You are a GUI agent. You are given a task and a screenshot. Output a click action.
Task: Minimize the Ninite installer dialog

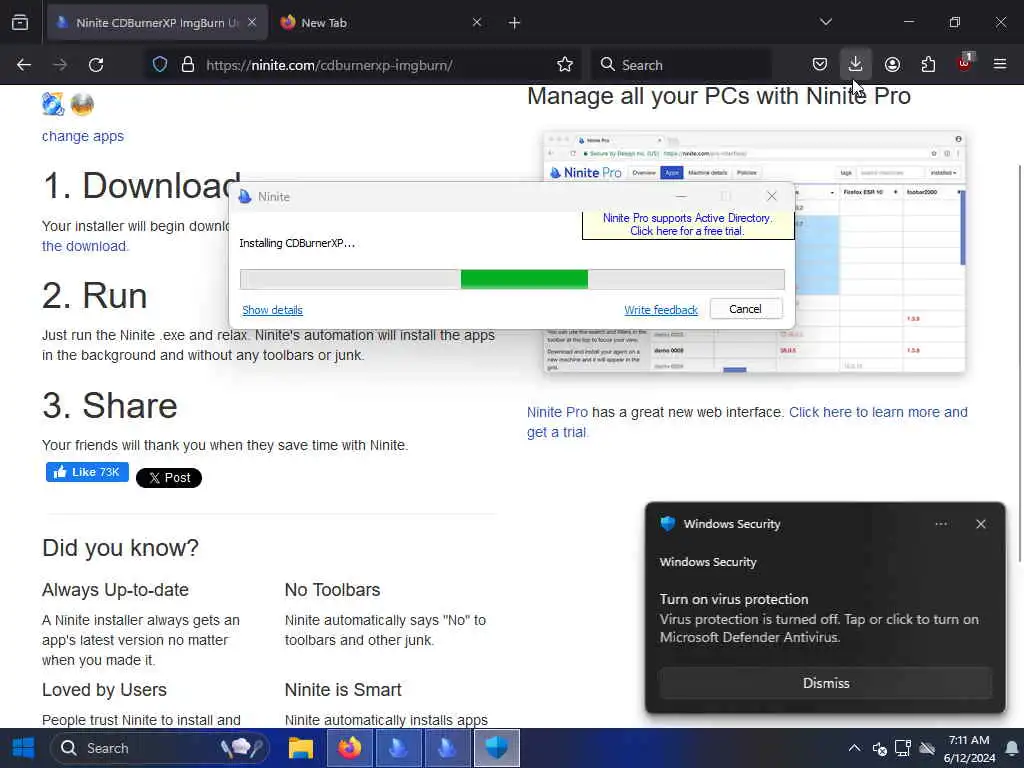[681, 197]
